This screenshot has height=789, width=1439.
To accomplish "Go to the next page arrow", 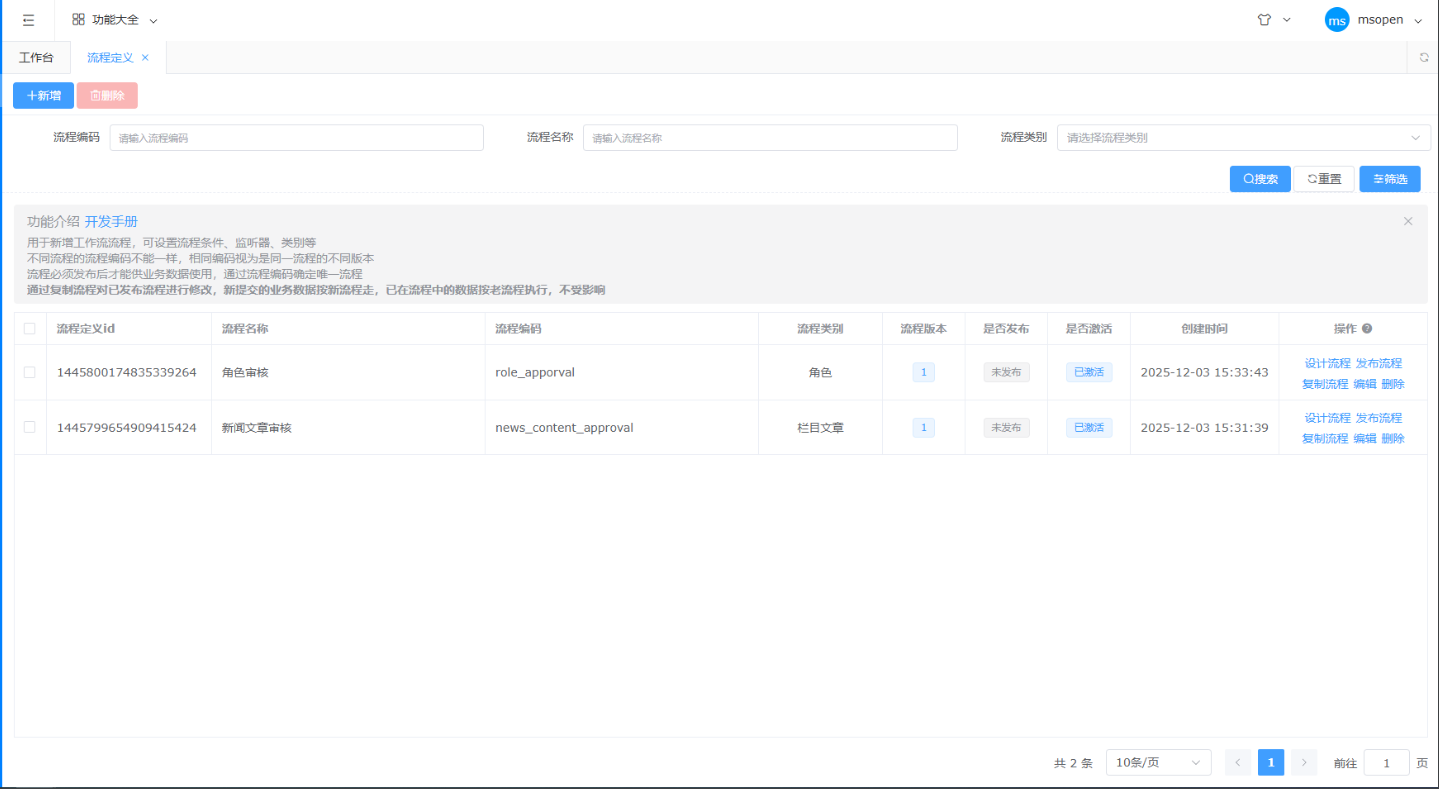I will 1303,762.
